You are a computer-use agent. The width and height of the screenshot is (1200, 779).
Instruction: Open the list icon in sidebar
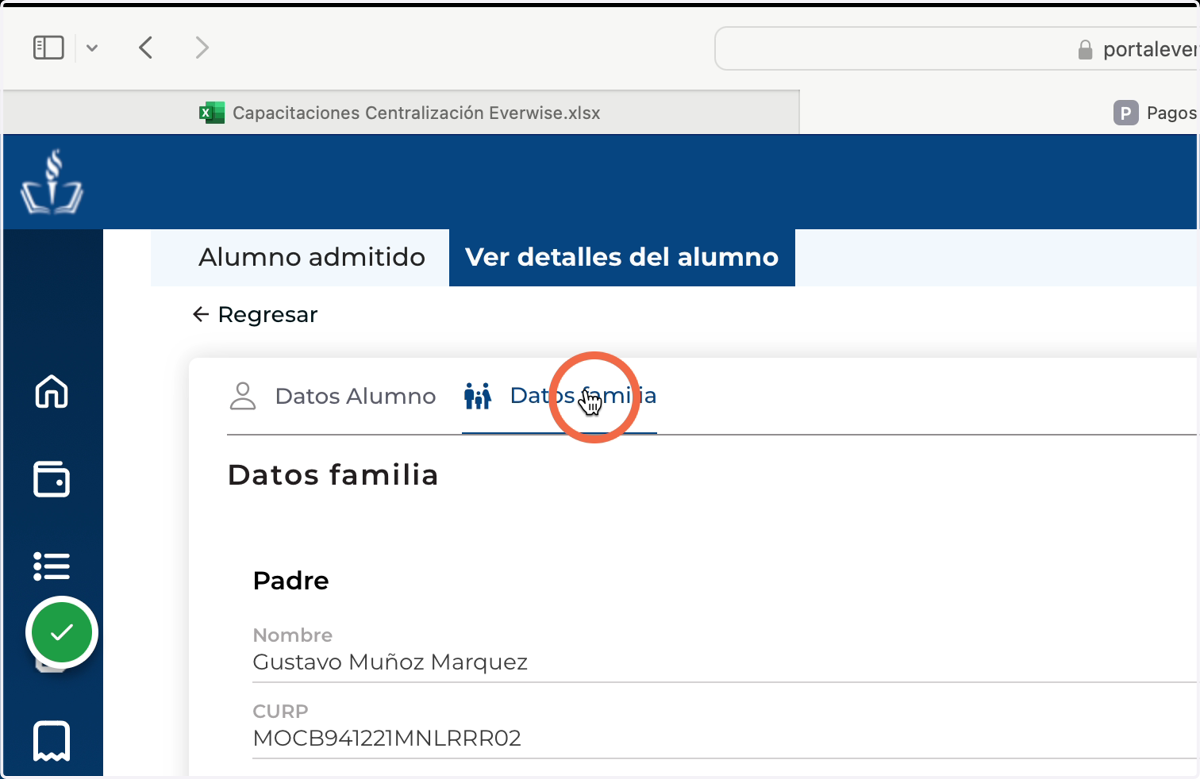pos(52,566)
